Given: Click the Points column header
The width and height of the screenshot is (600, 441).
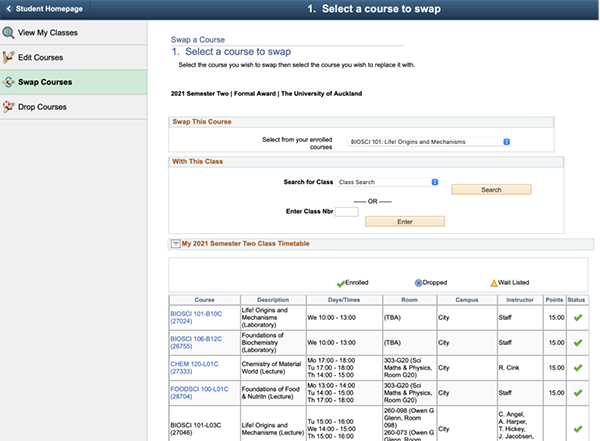Looking at the screenshot, I should coord(554,300).
